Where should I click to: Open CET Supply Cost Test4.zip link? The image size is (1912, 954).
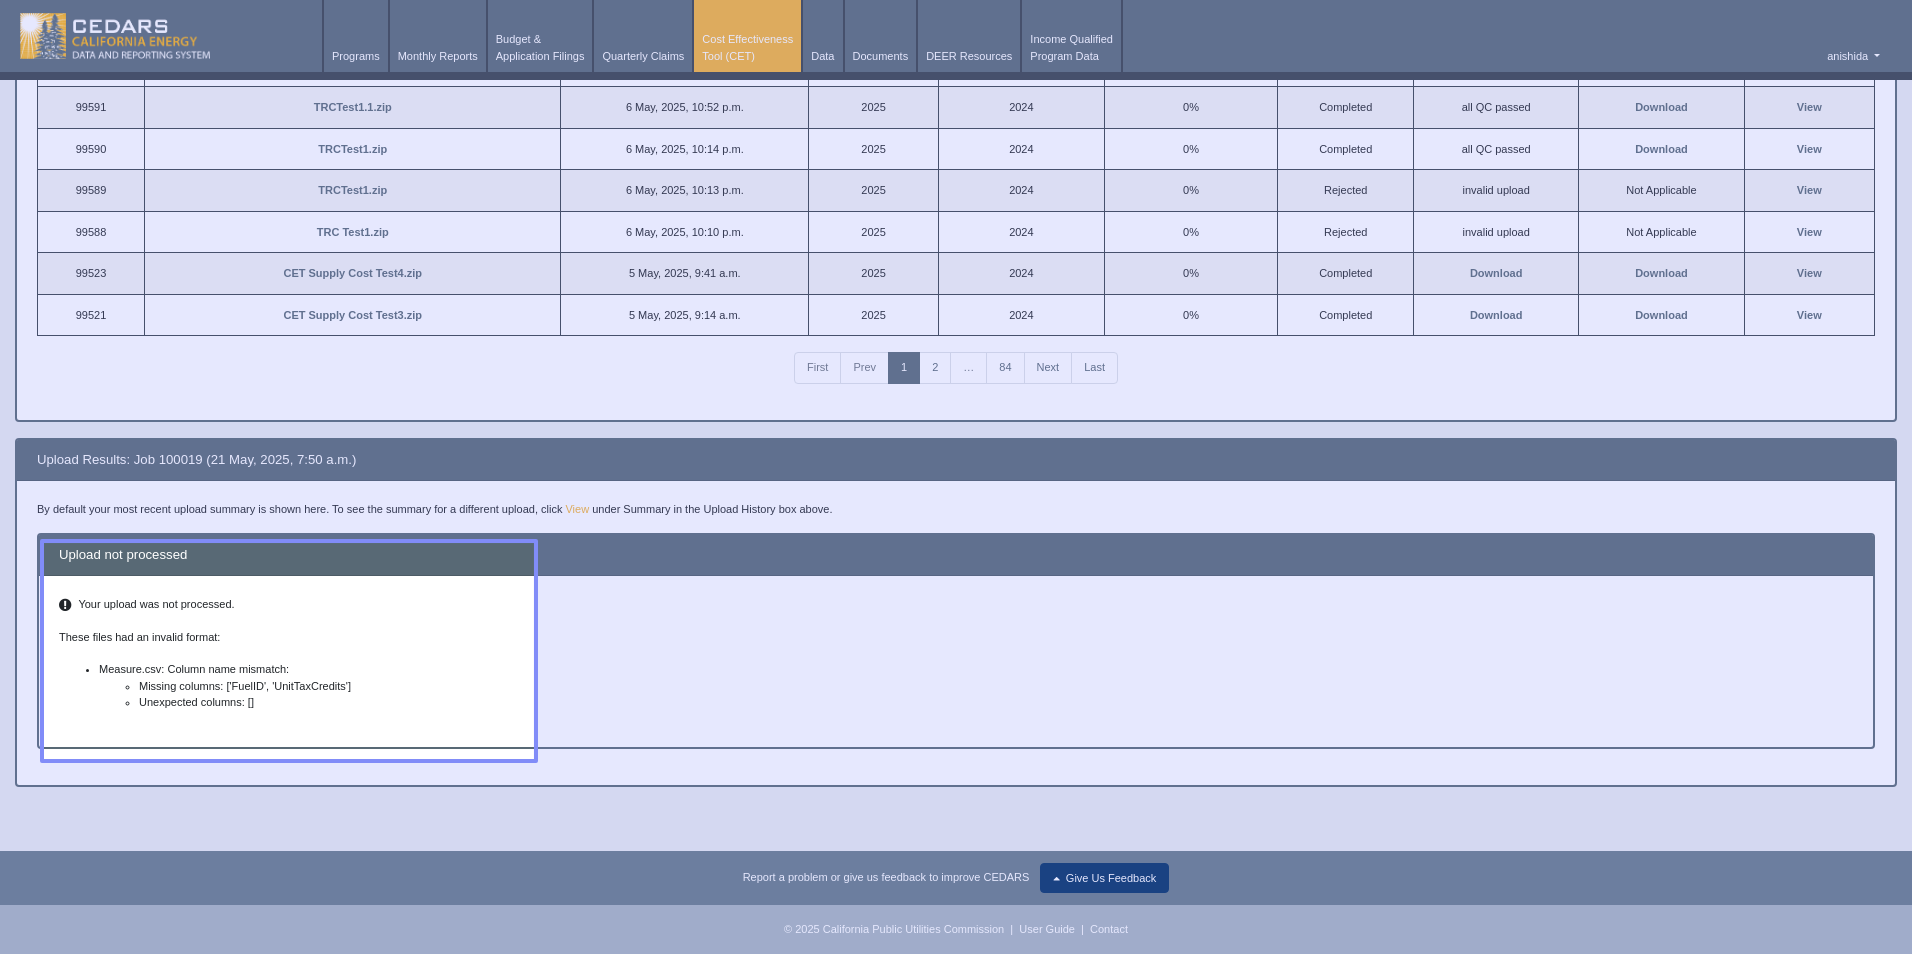352,273
